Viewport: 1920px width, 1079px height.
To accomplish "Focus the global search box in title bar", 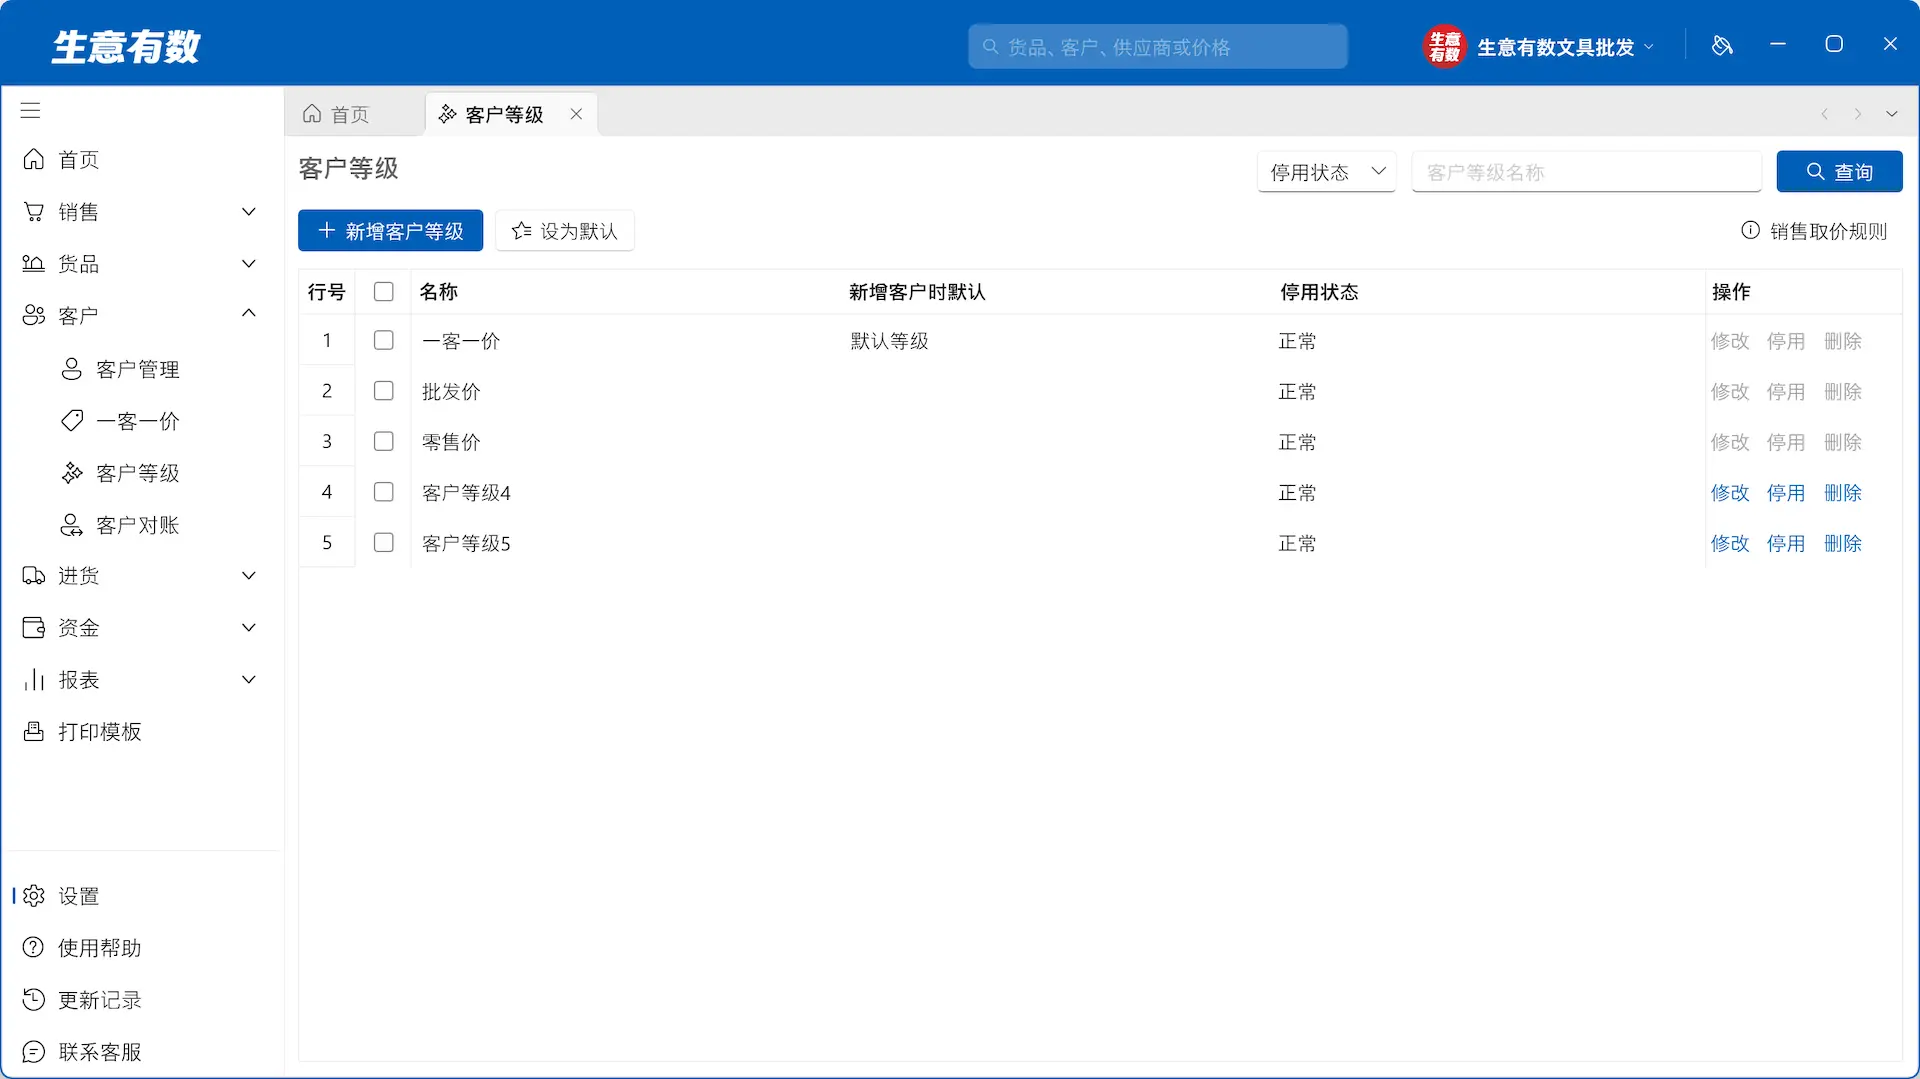I will [x=1158, y=47].
